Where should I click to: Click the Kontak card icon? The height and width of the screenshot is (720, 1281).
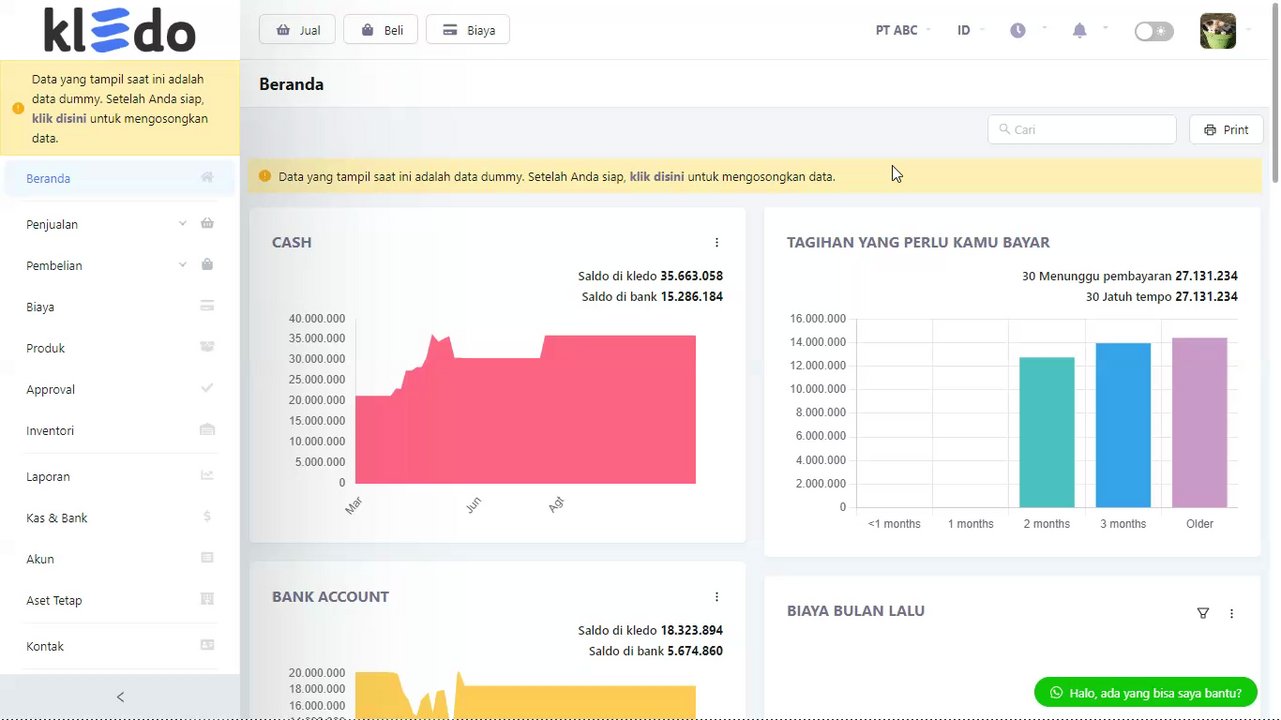point(207,645)
